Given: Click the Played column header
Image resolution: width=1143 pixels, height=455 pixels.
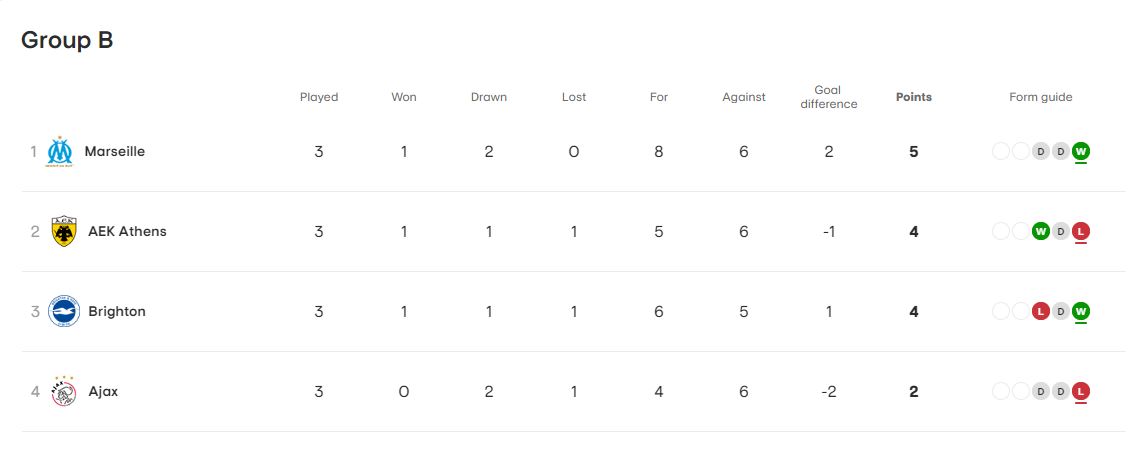Looking at the screenshot, I should (x=319, y=97).
